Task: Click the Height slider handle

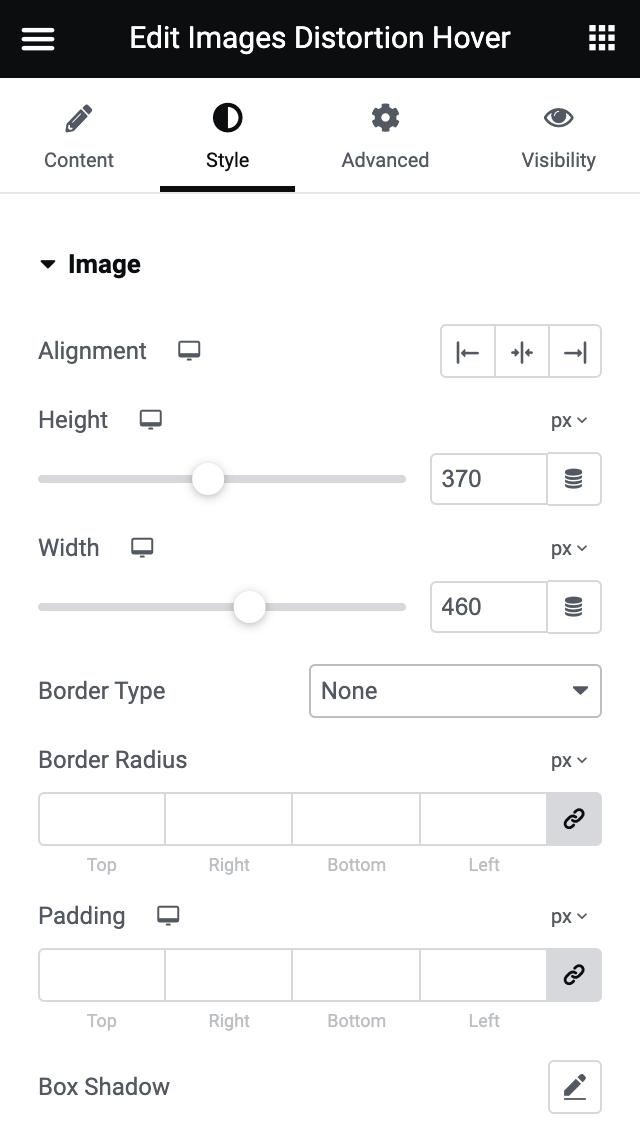Action: (x=208, y=479)
